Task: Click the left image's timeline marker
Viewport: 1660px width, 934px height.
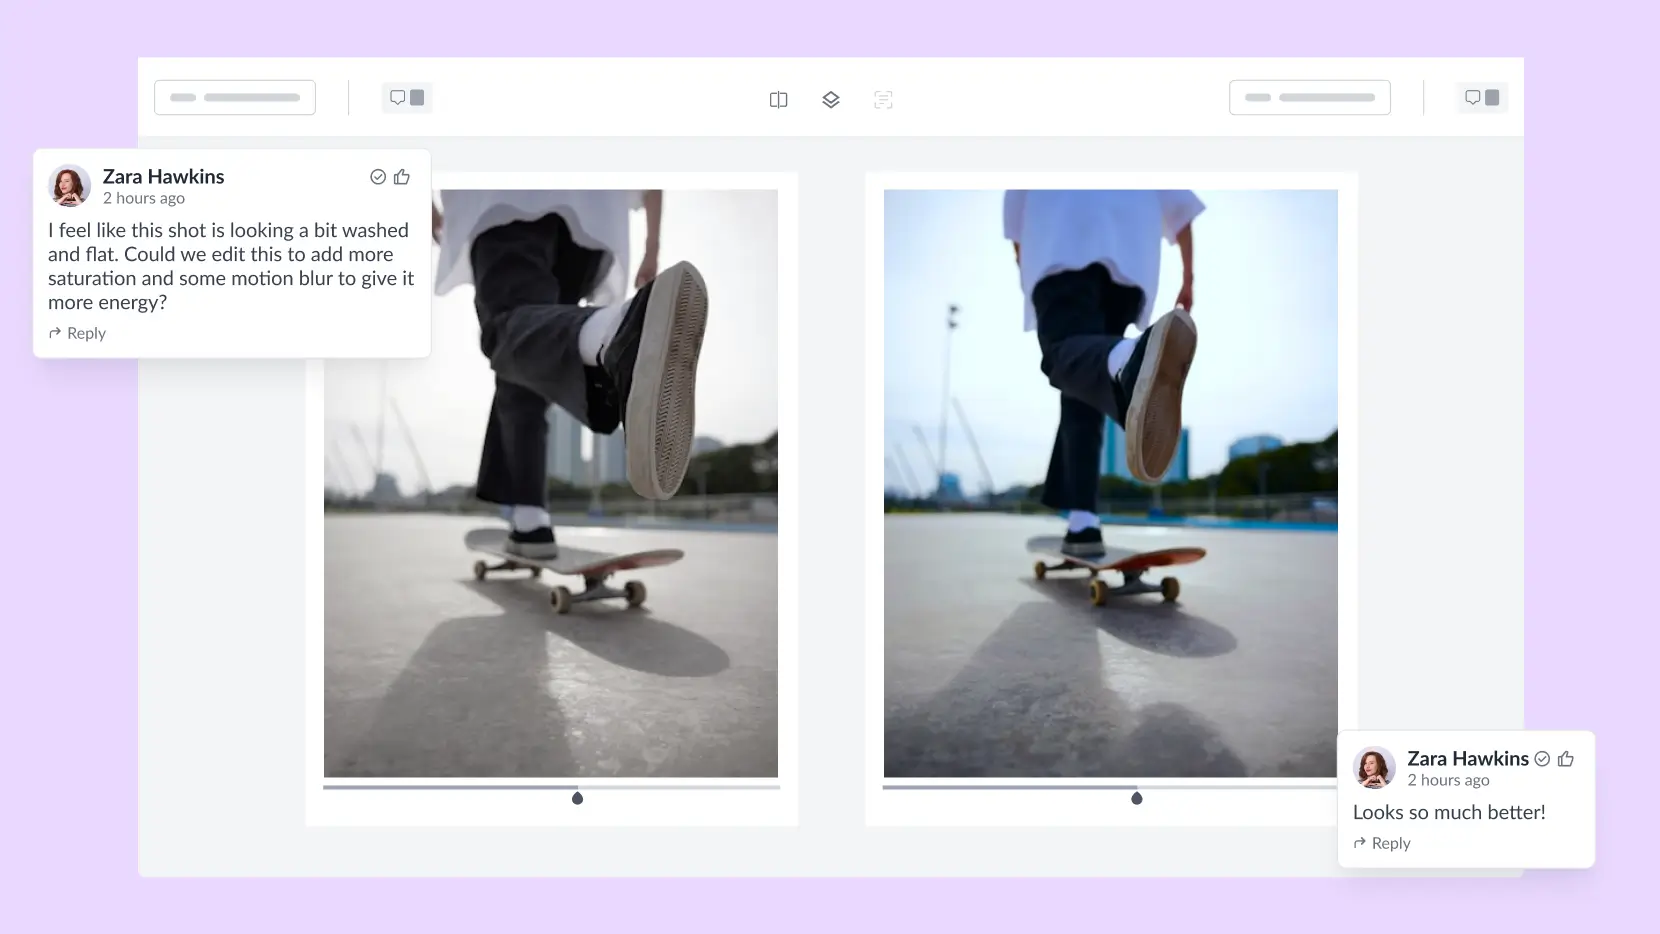Action: pyautogui.click(x=577, y=798)
